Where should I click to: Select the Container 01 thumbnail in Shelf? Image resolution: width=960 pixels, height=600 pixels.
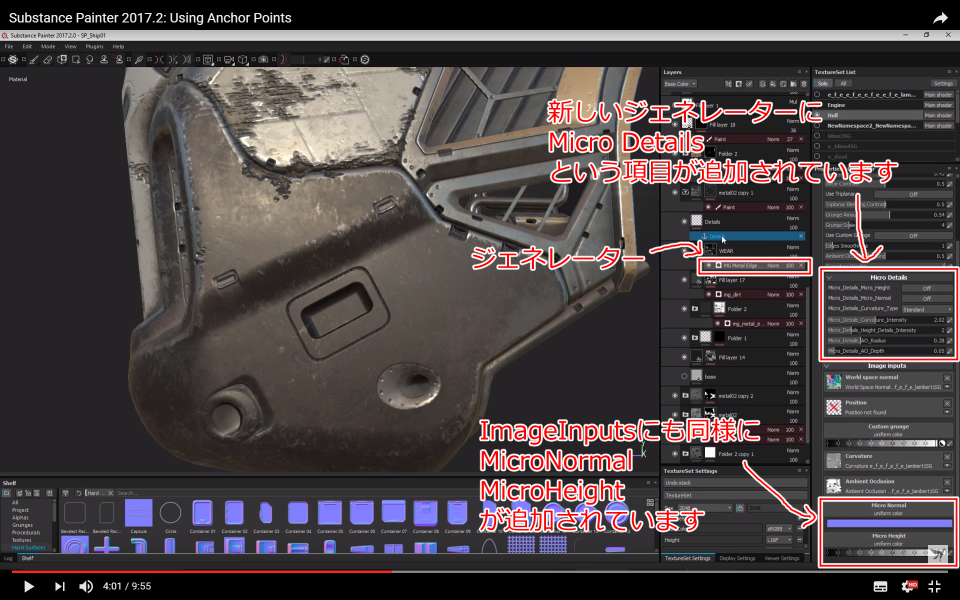(202, 512)
